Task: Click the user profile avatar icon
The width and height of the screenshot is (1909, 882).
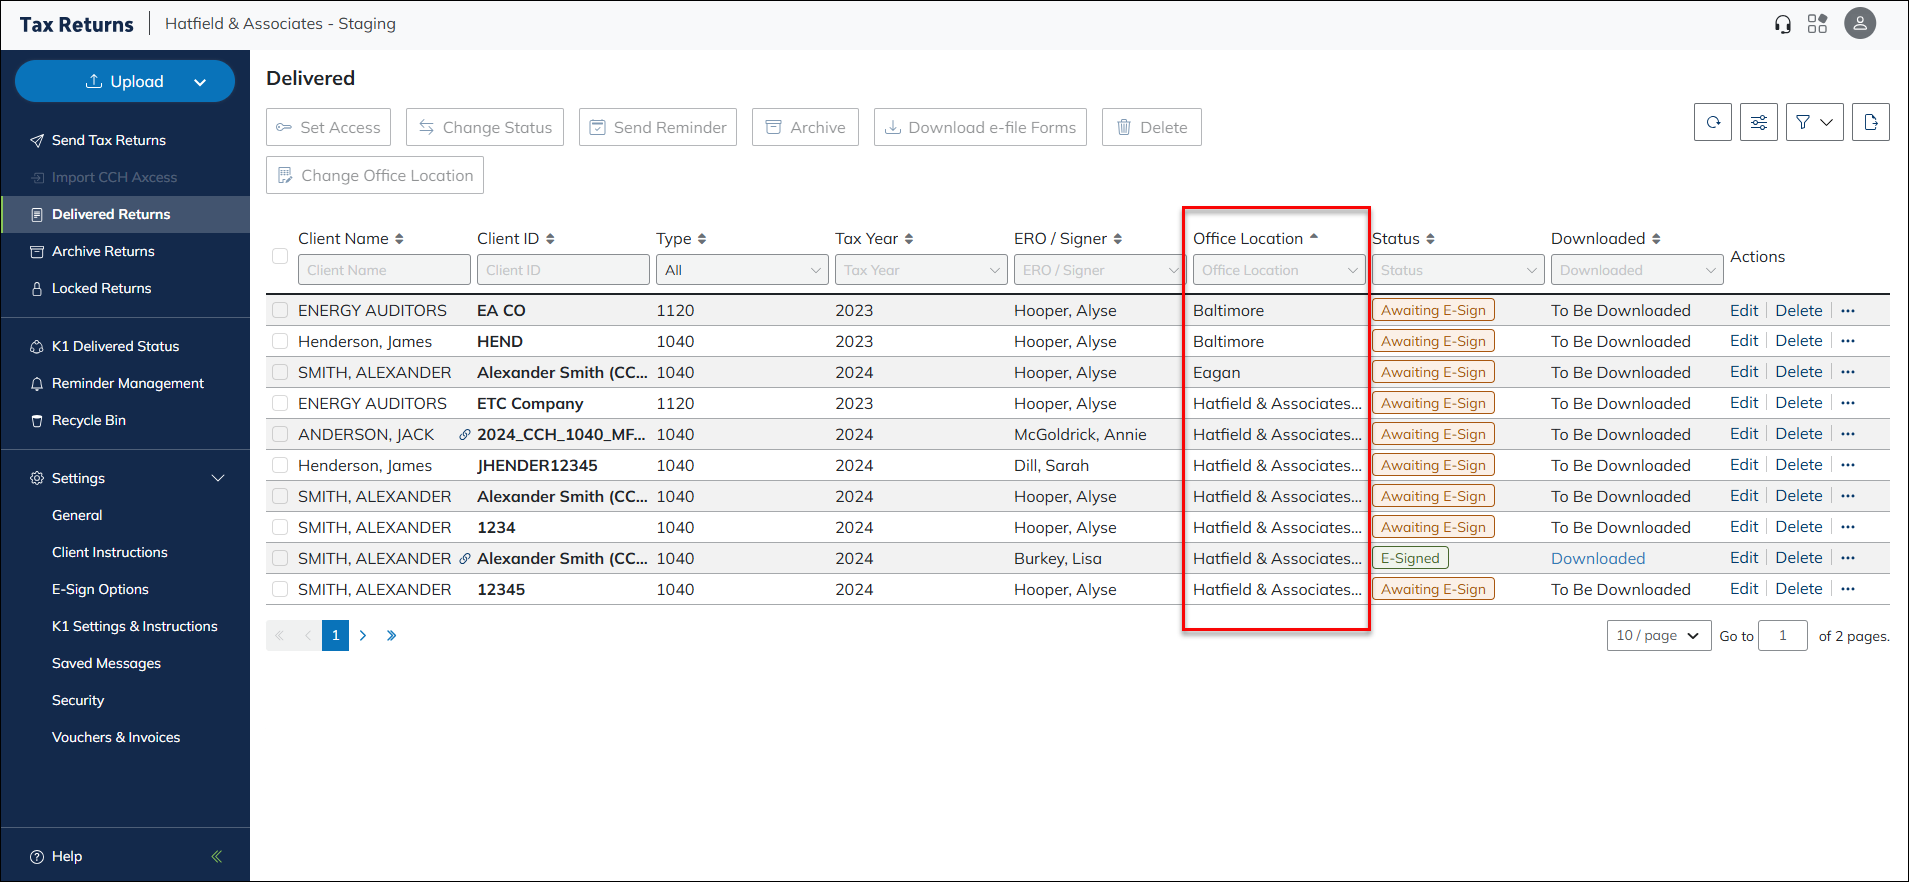Action: 1859,24
